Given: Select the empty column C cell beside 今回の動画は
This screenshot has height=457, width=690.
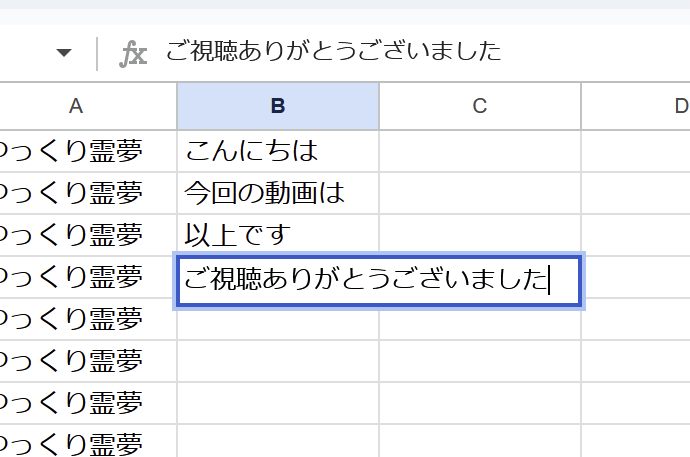Looking at the screenshot, I should coord(480,193).
